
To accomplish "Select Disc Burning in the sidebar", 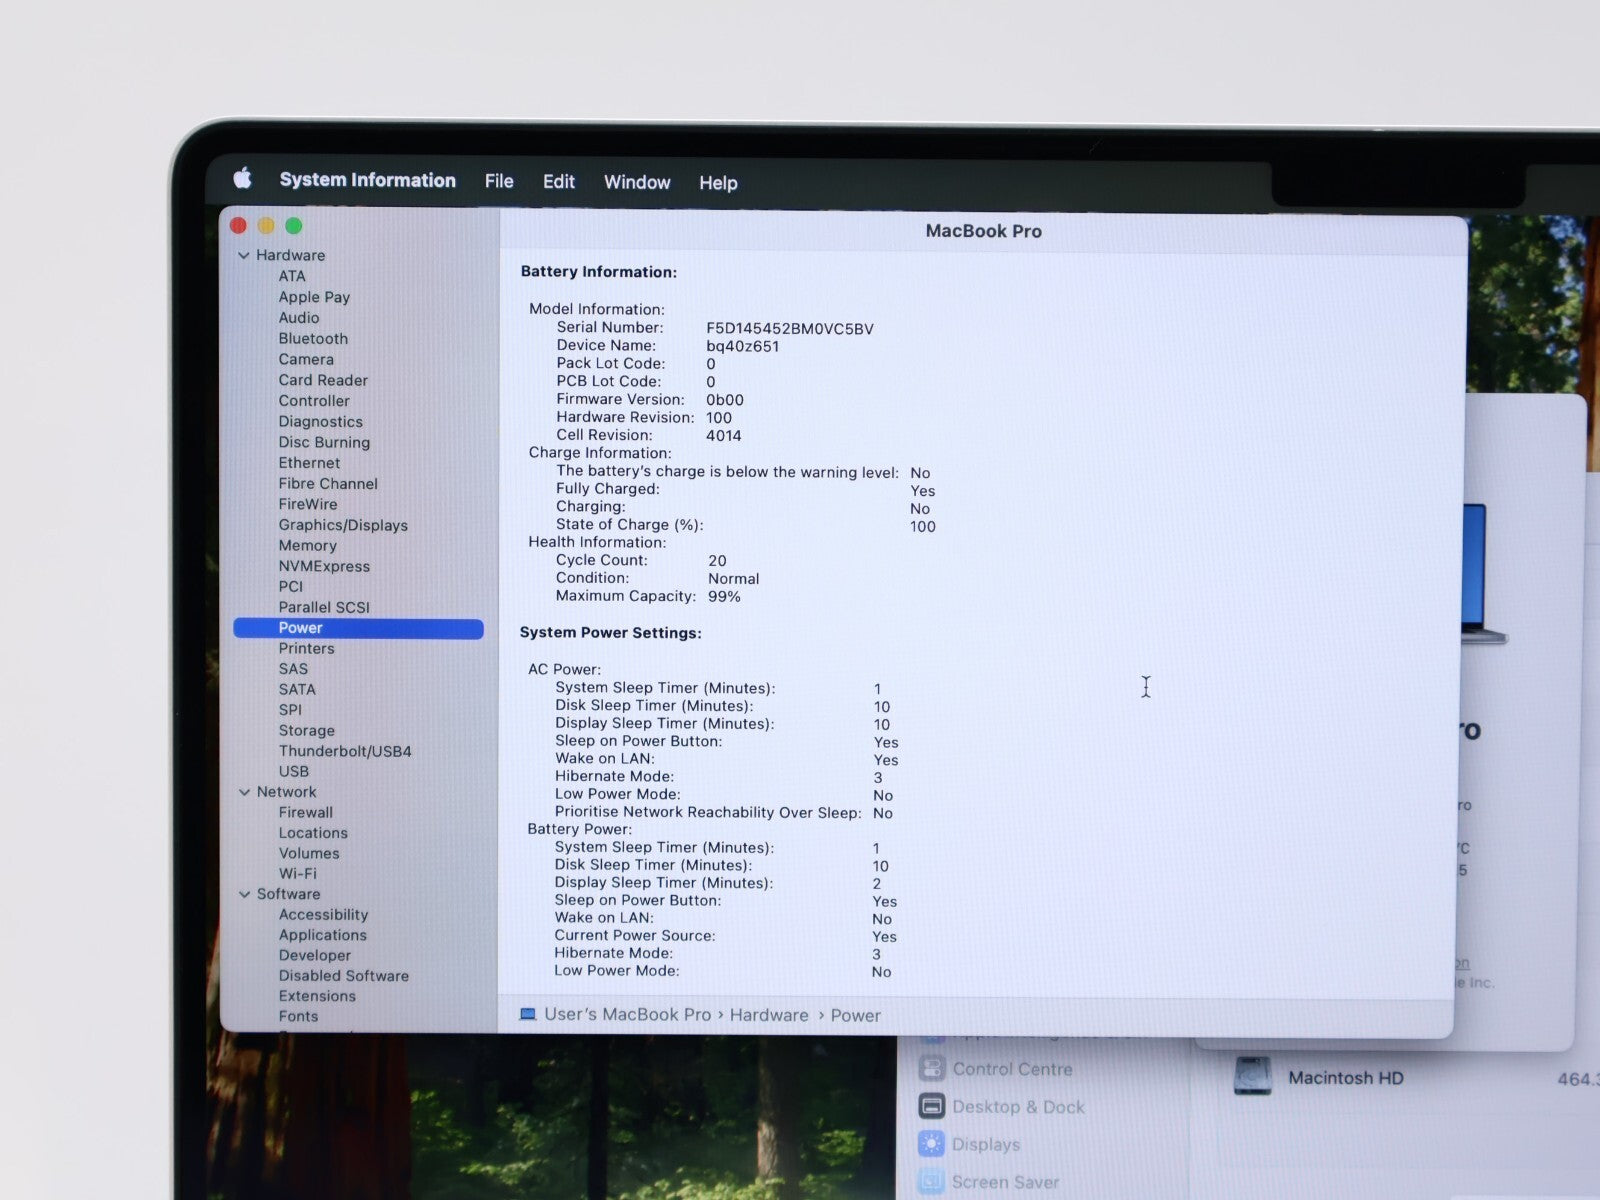I will pos(324,442).
